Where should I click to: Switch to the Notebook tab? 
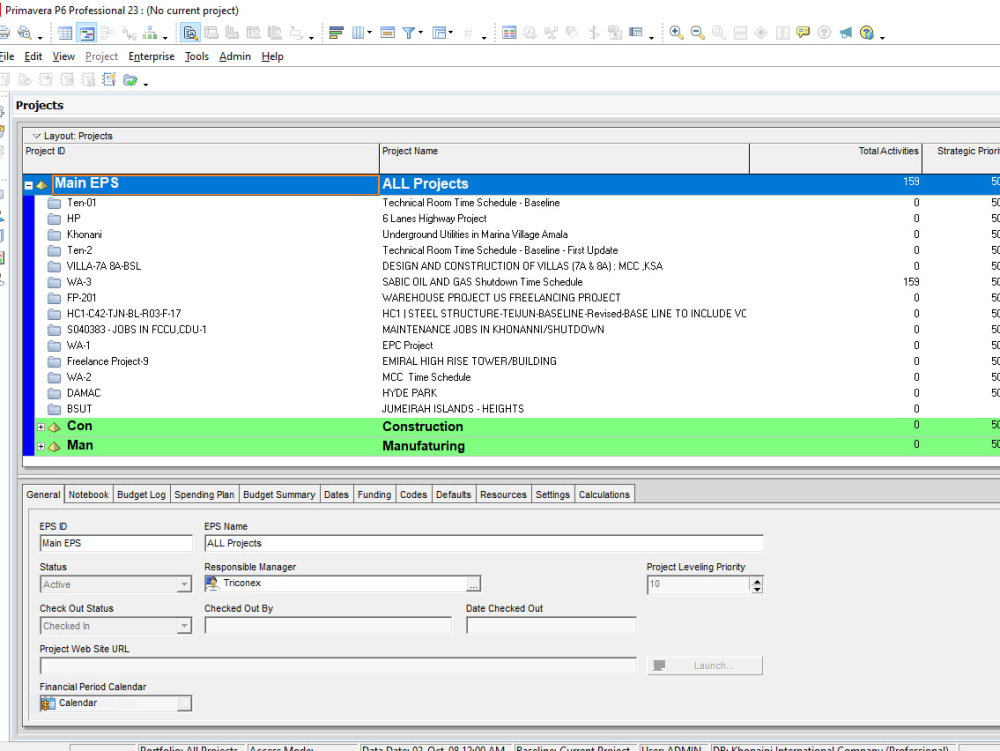pos(89,495)
